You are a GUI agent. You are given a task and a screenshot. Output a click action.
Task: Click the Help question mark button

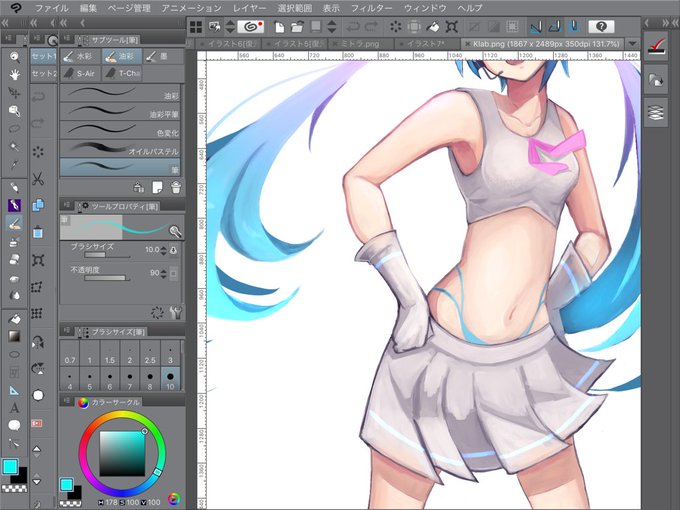pyautogui.click(x=601, y=27)
